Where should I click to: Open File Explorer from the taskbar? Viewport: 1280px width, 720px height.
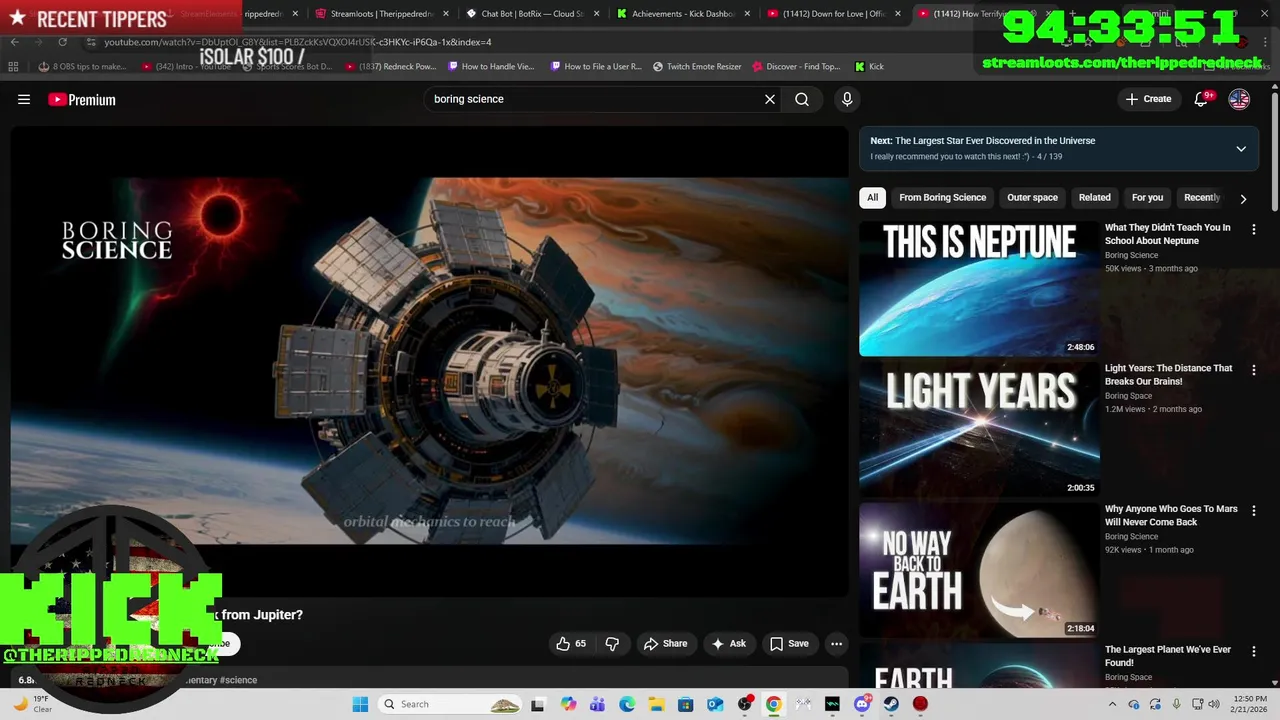[656, 704]
